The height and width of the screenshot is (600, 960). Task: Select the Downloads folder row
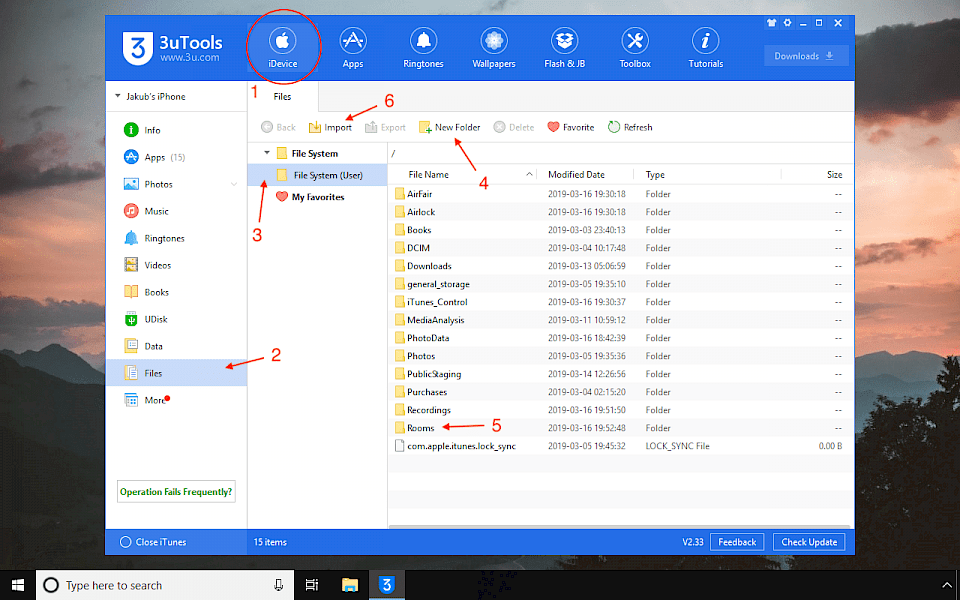620,266
